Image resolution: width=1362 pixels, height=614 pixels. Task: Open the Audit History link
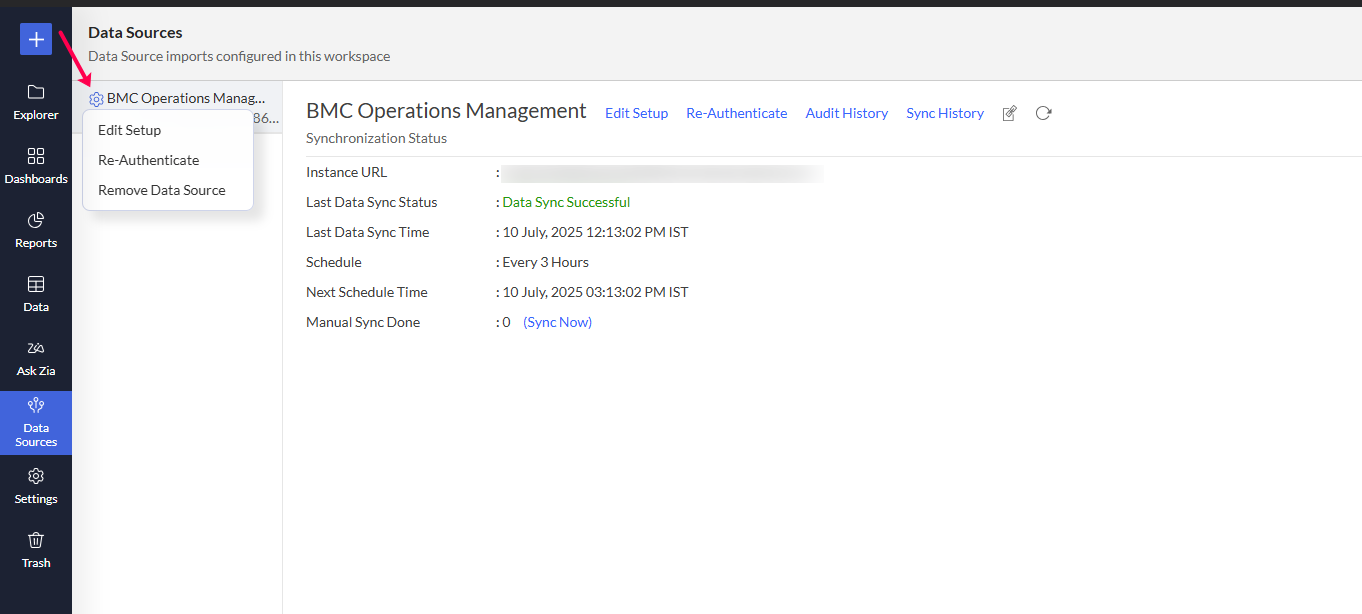(x=846, y=113)
